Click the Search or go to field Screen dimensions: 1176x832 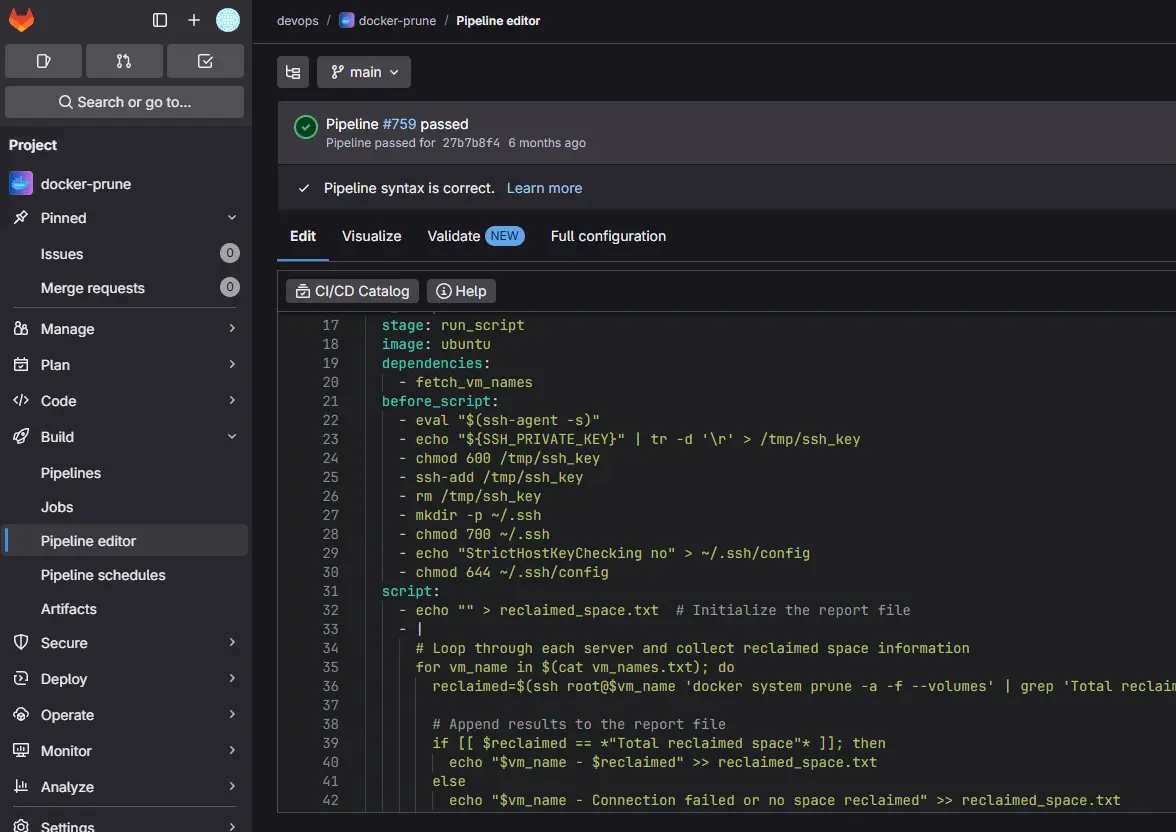[124, 102]
